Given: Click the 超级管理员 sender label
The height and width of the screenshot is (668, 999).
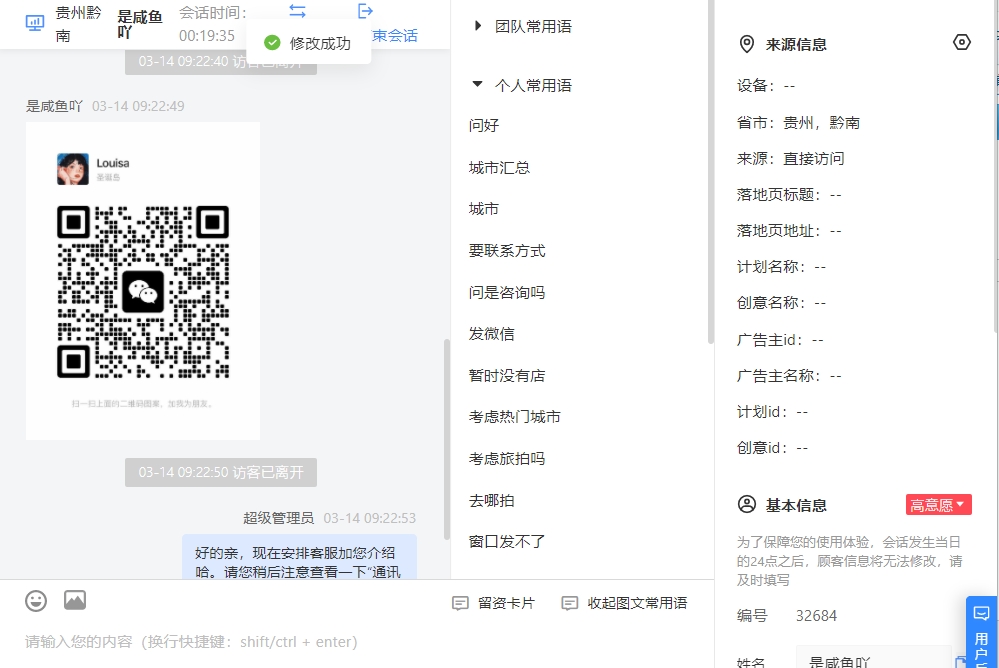Looking at the screenshot, I should click(278, 518).
